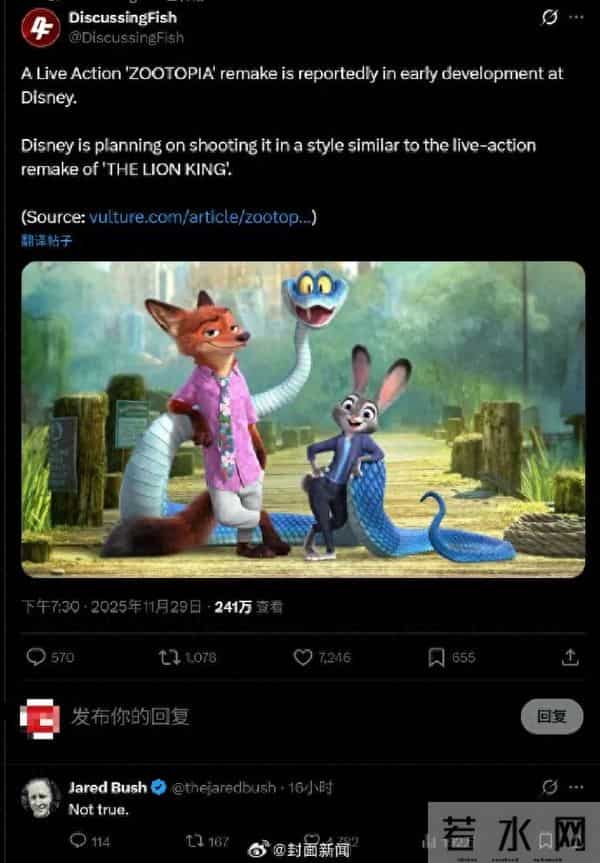Repost Jared Bush's reply showing 167

point(194,840)
